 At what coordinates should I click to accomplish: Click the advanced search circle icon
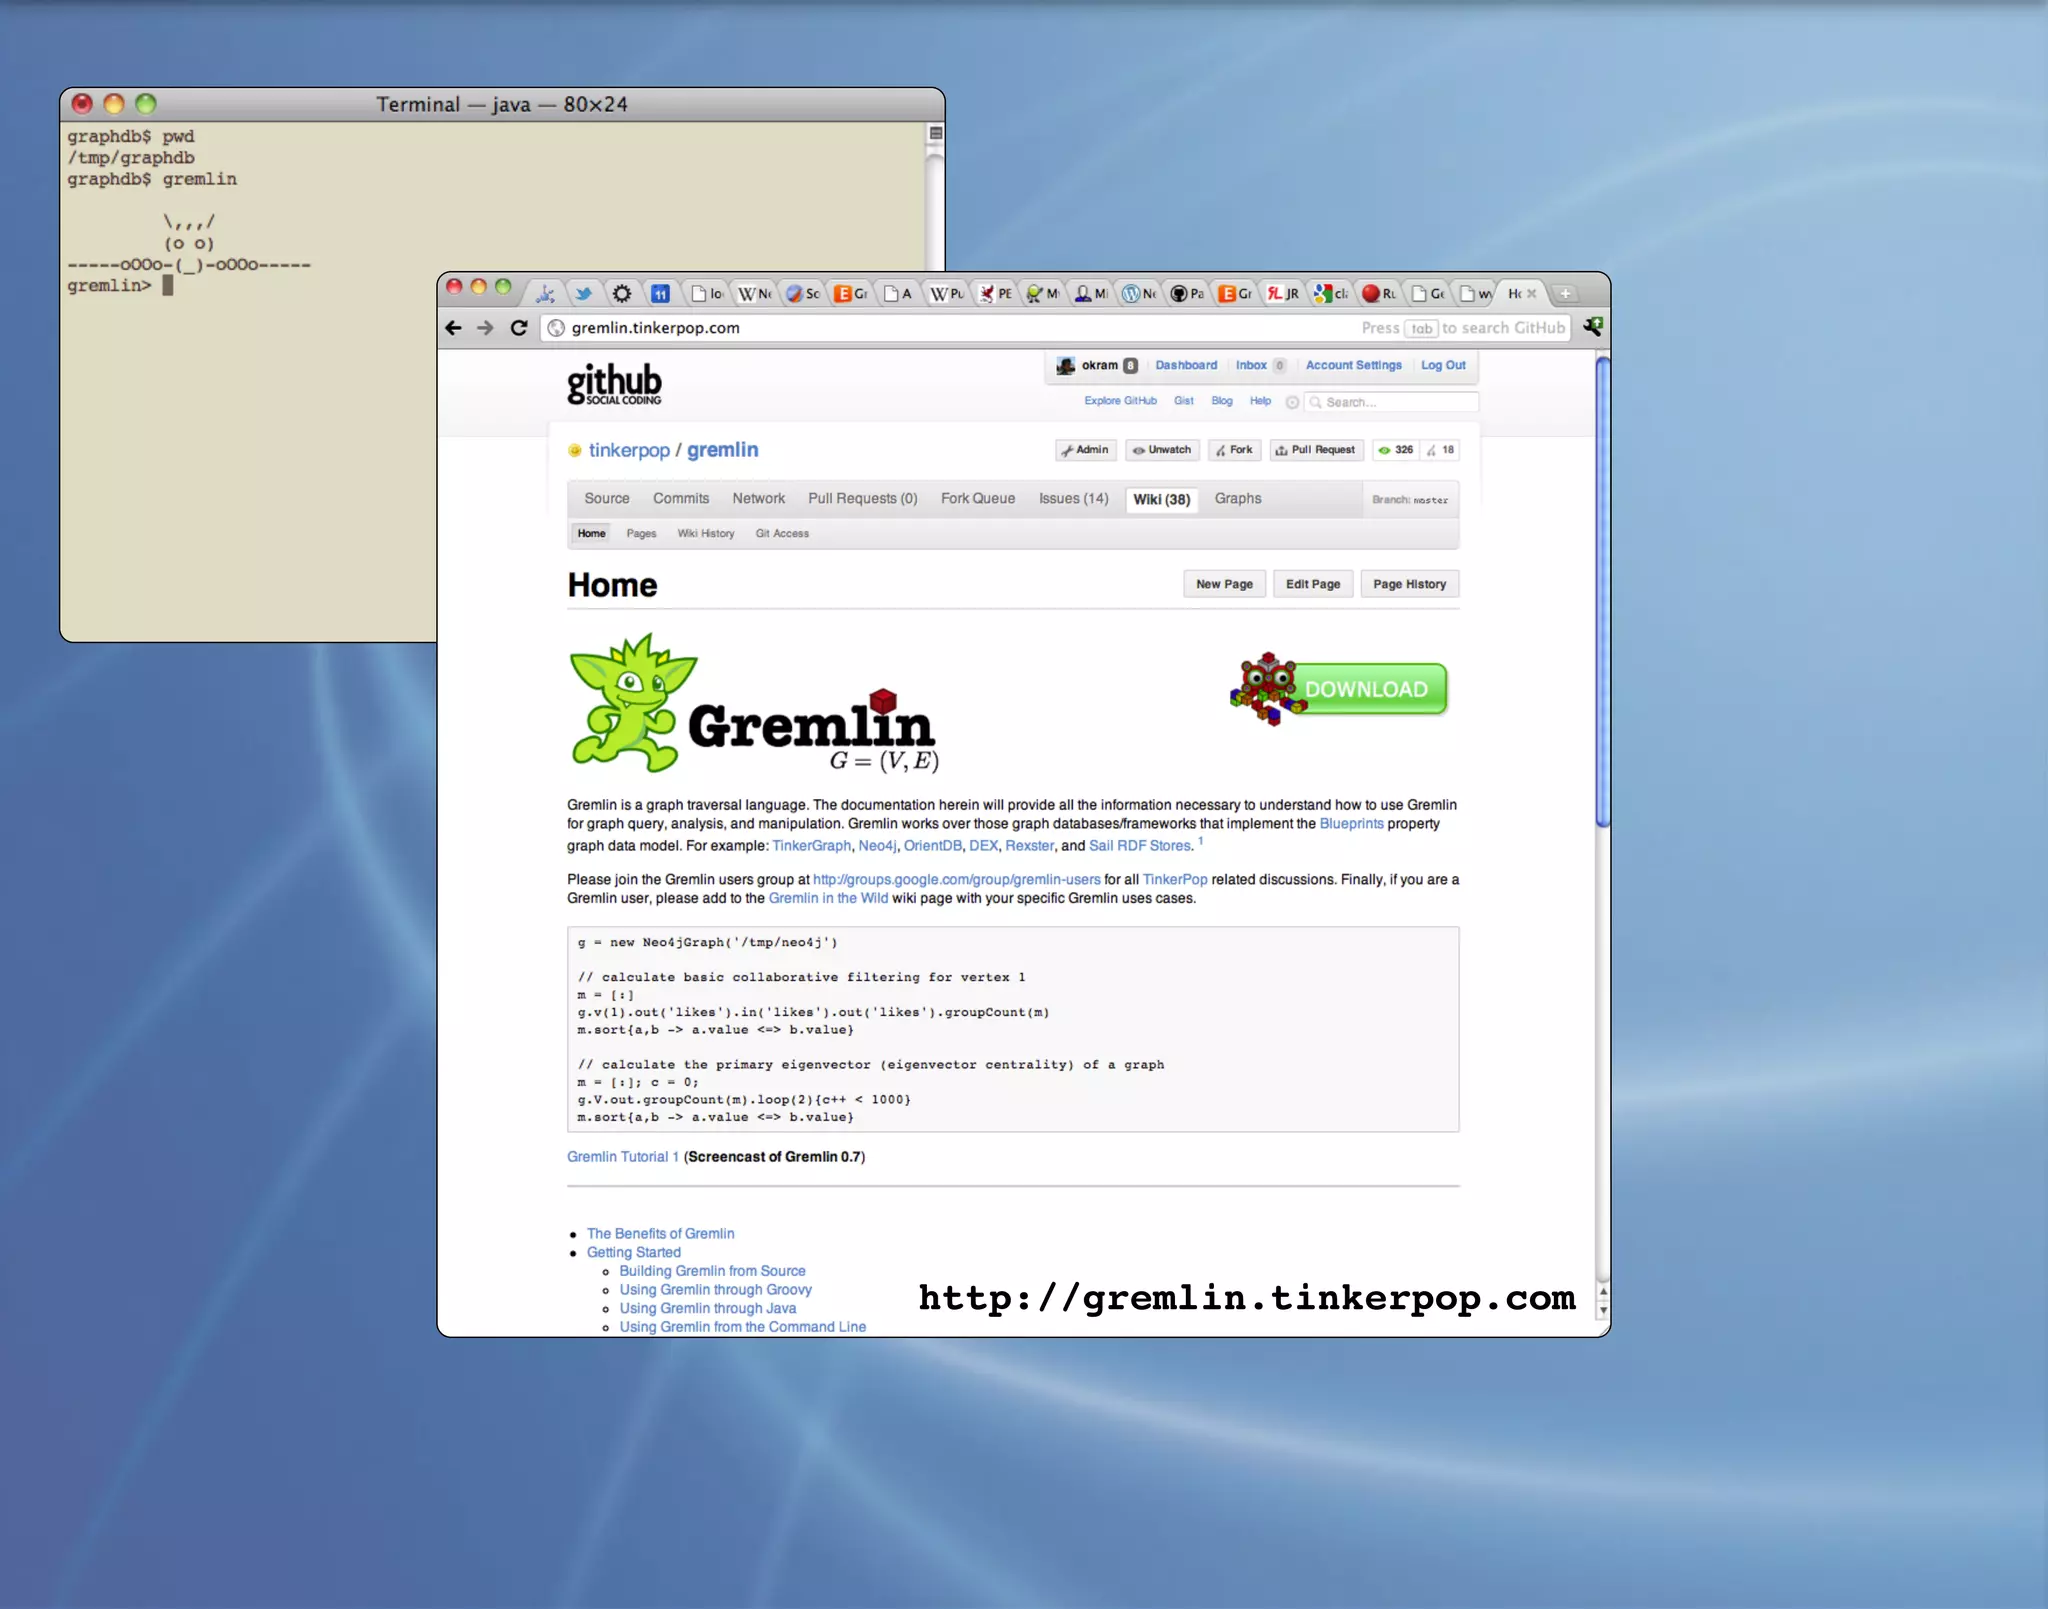tap(1292, 402)
